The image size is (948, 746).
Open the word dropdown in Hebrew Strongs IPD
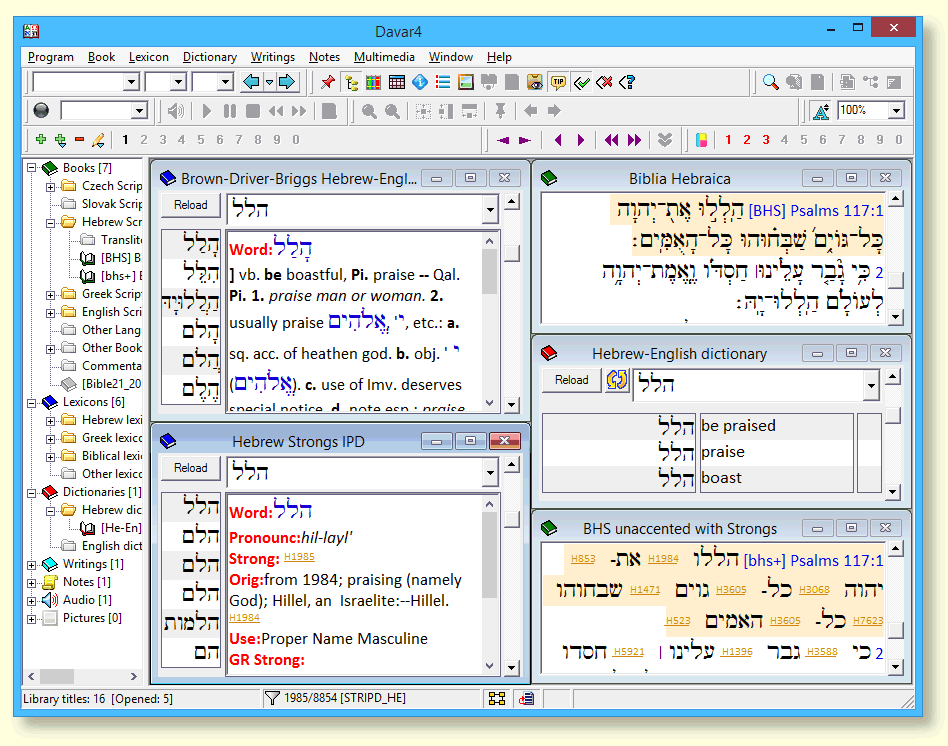click(490, 472)
